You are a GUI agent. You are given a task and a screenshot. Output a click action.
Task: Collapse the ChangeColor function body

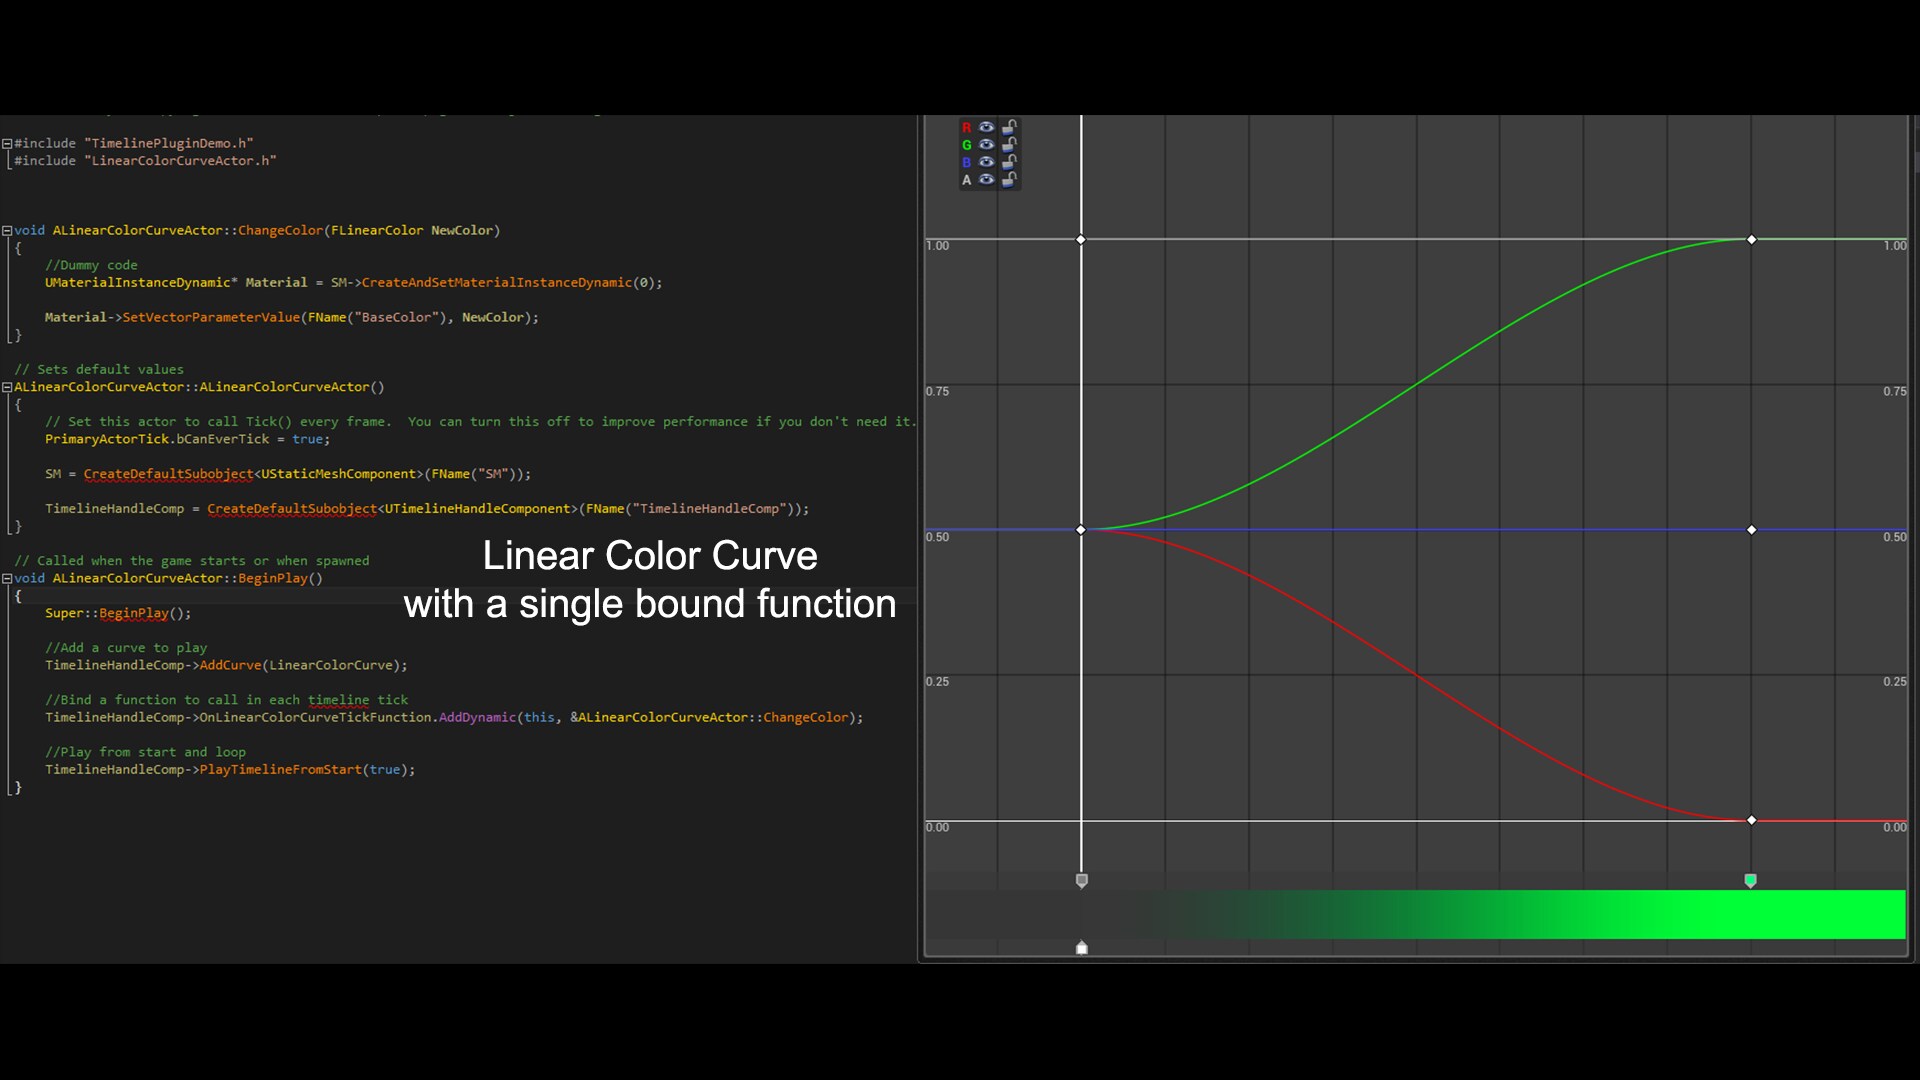(x=7, y=230)
